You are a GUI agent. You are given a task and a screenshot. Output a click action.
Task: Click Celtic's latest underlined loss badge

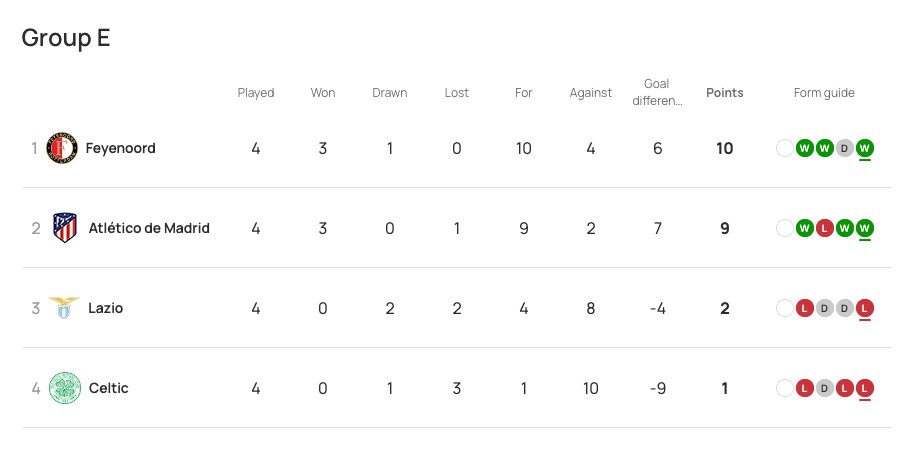point(865,388)
